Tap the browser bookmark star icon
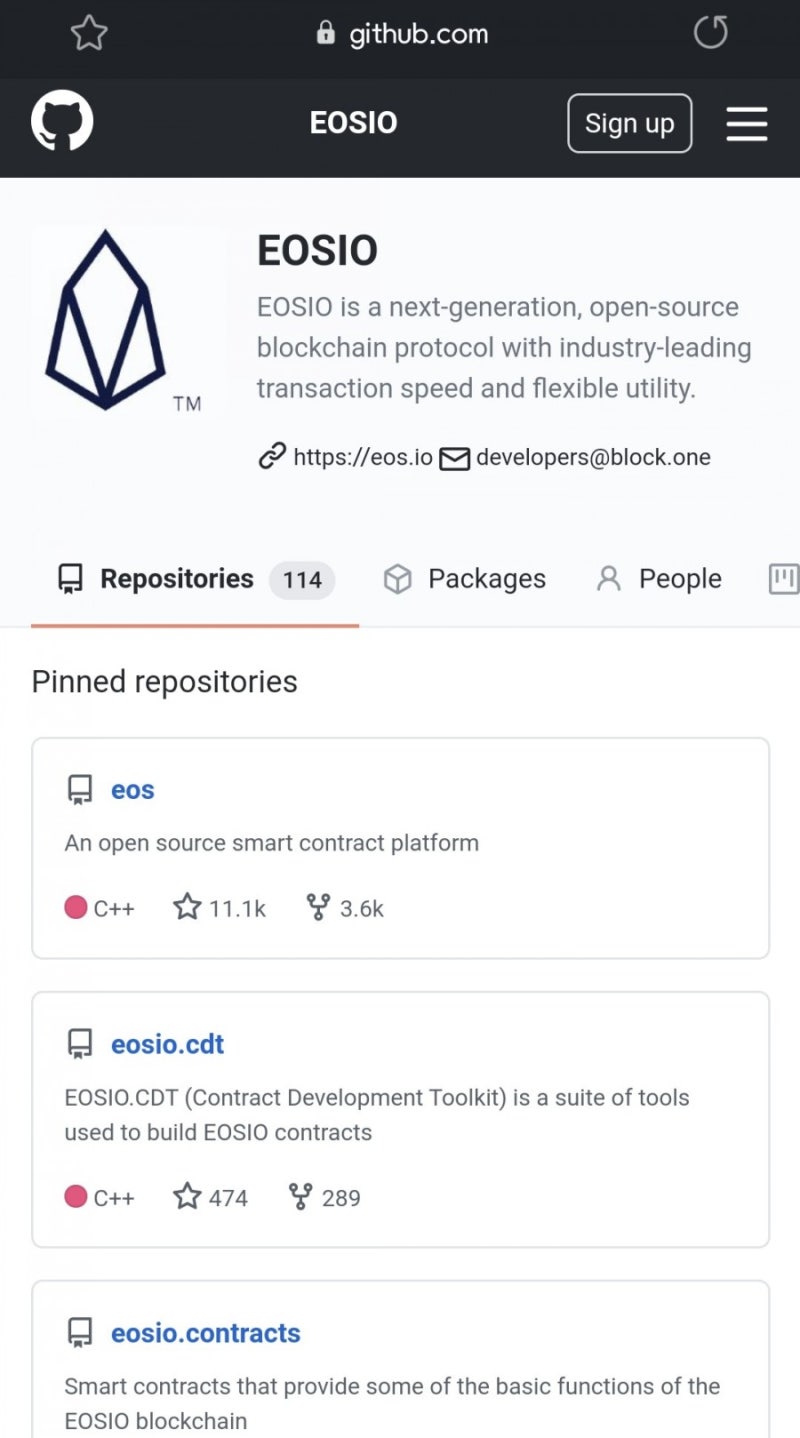This screenshot has width=800, height=1438. [x=89, y=34]
